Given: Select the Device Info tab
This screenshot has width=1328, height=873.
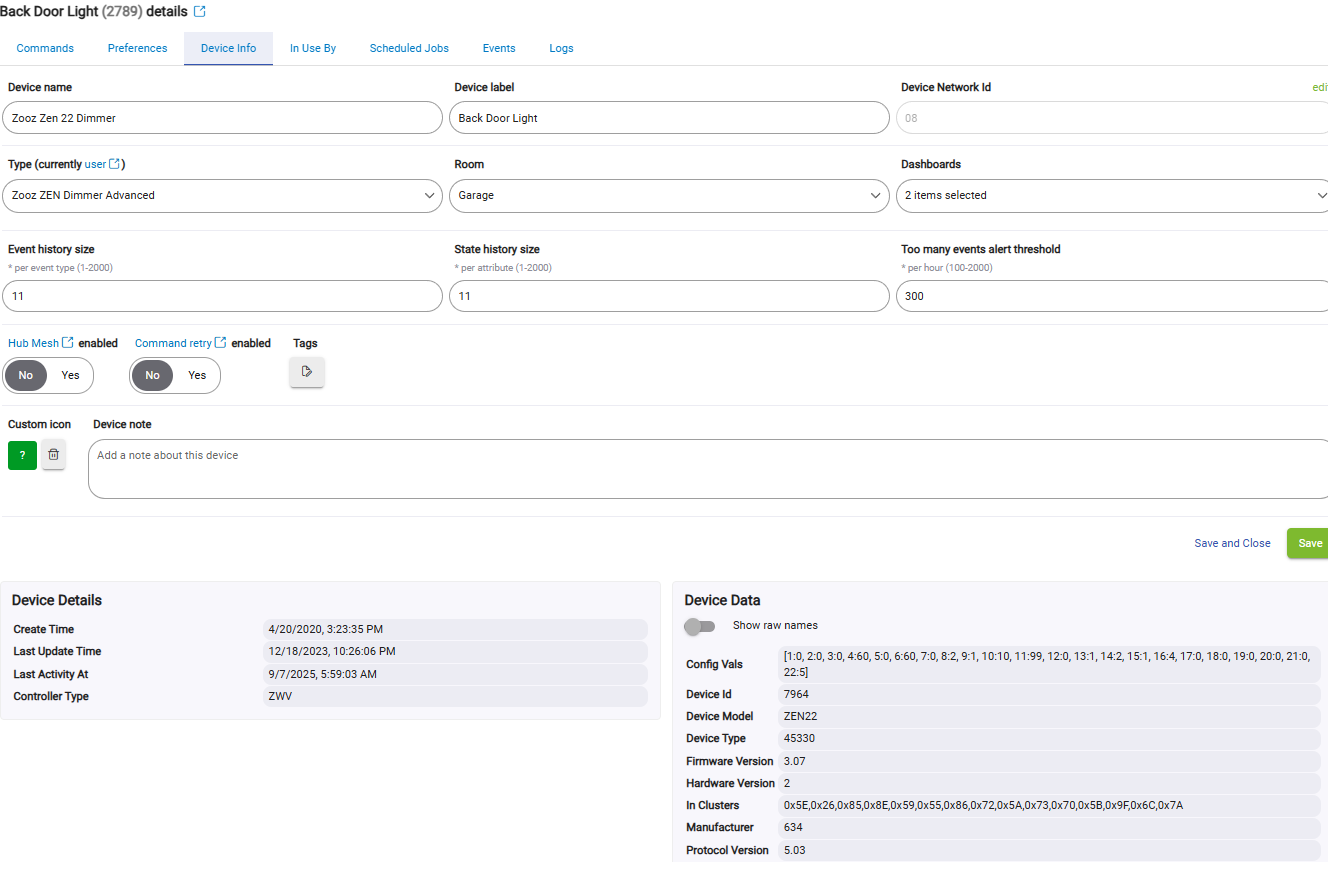Looking at the screenshot, I should pos(228,48).
